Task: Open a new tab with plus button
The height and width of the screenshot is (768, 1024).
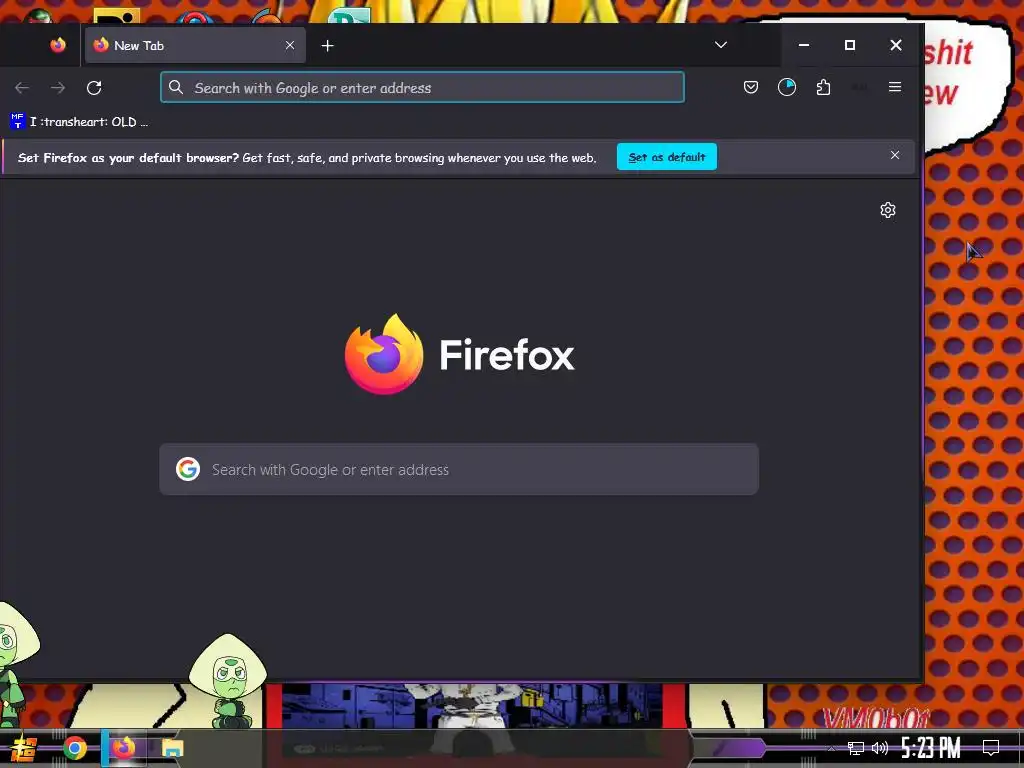Action: 328,45
